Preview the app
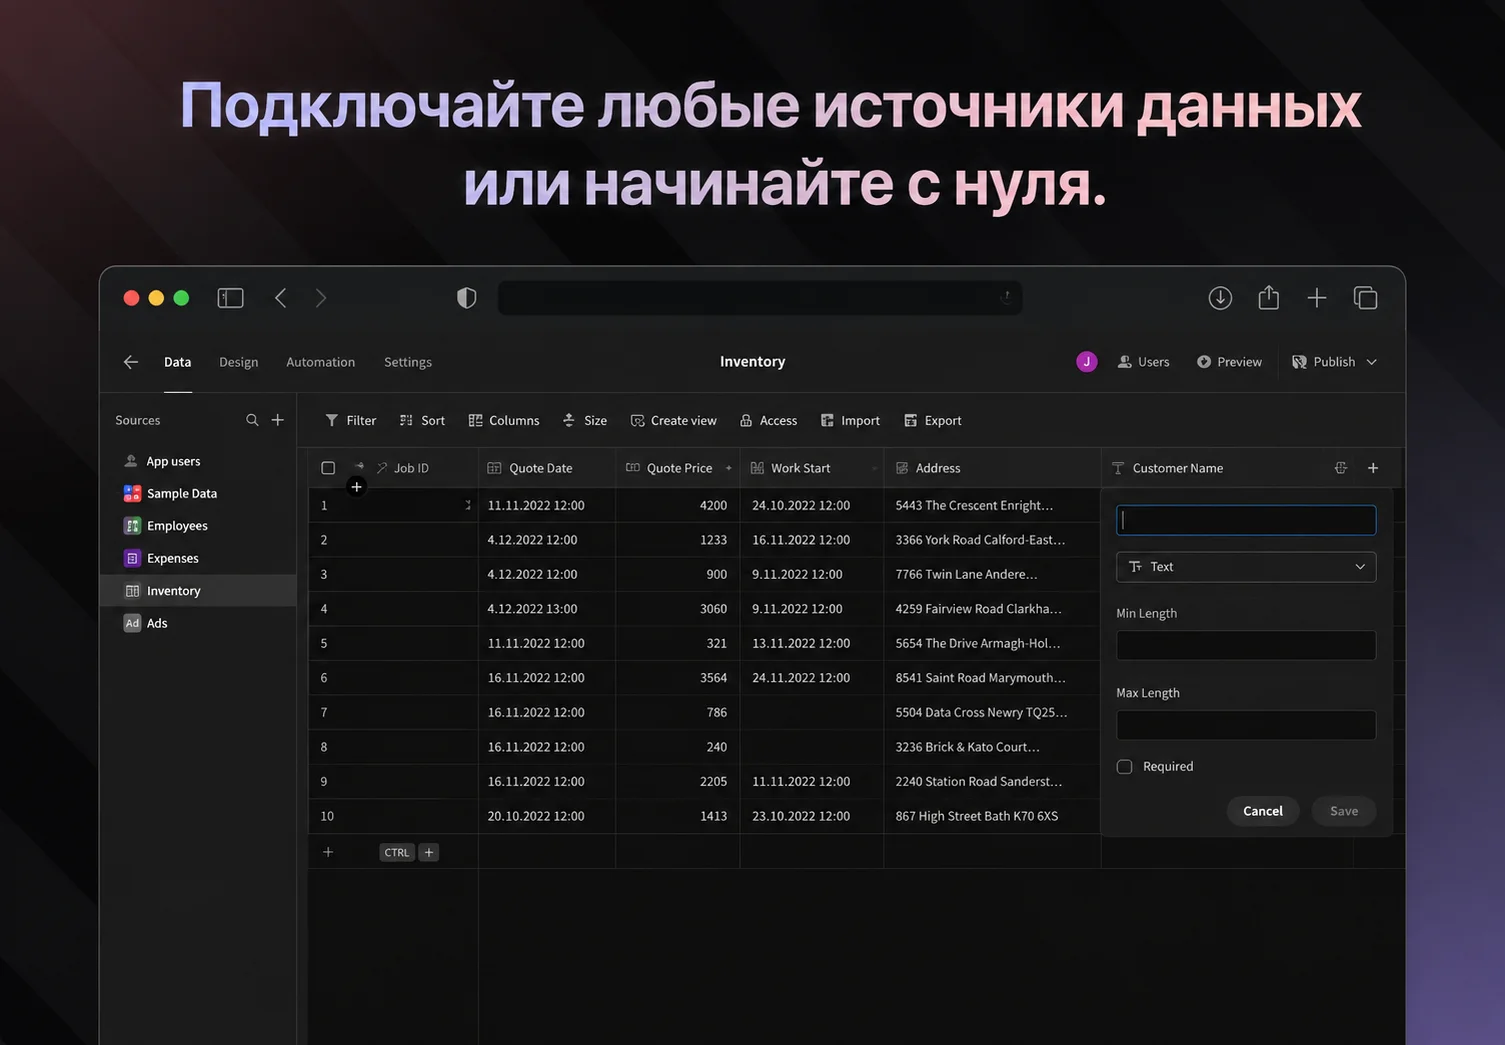Screen dimensions: 1505x1045 tap(1229, 362)
